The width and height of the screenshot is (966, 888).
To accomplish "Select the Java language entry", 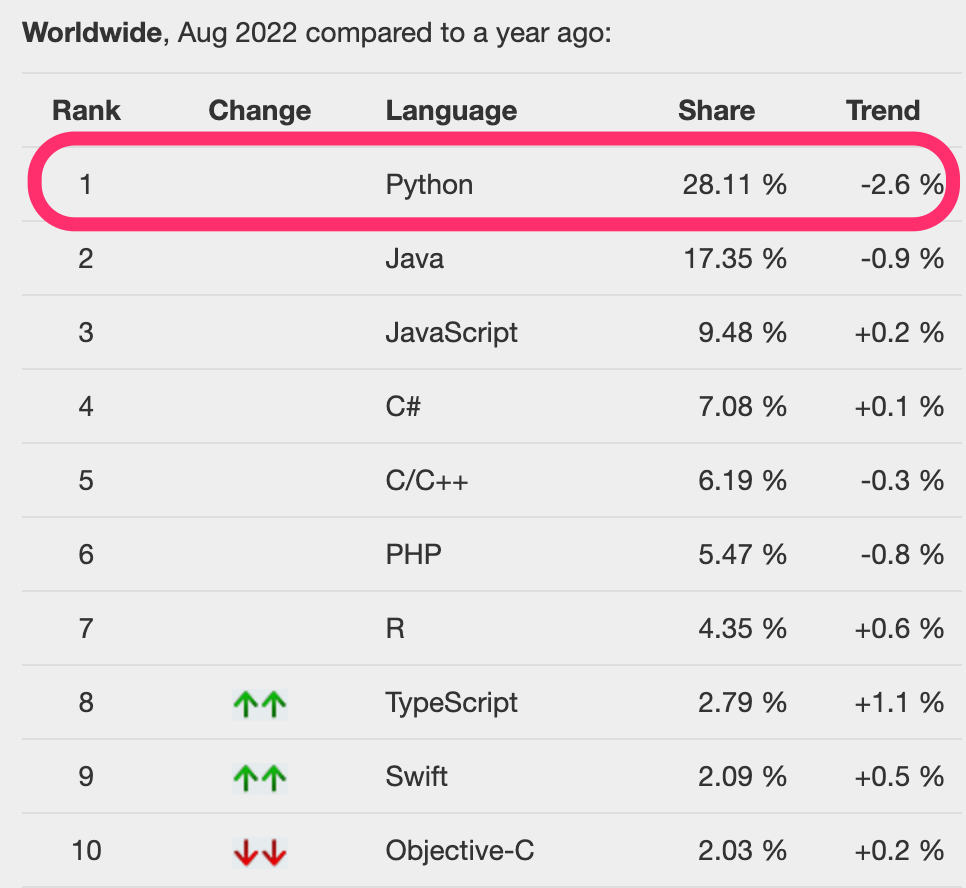I will [415, 258].
